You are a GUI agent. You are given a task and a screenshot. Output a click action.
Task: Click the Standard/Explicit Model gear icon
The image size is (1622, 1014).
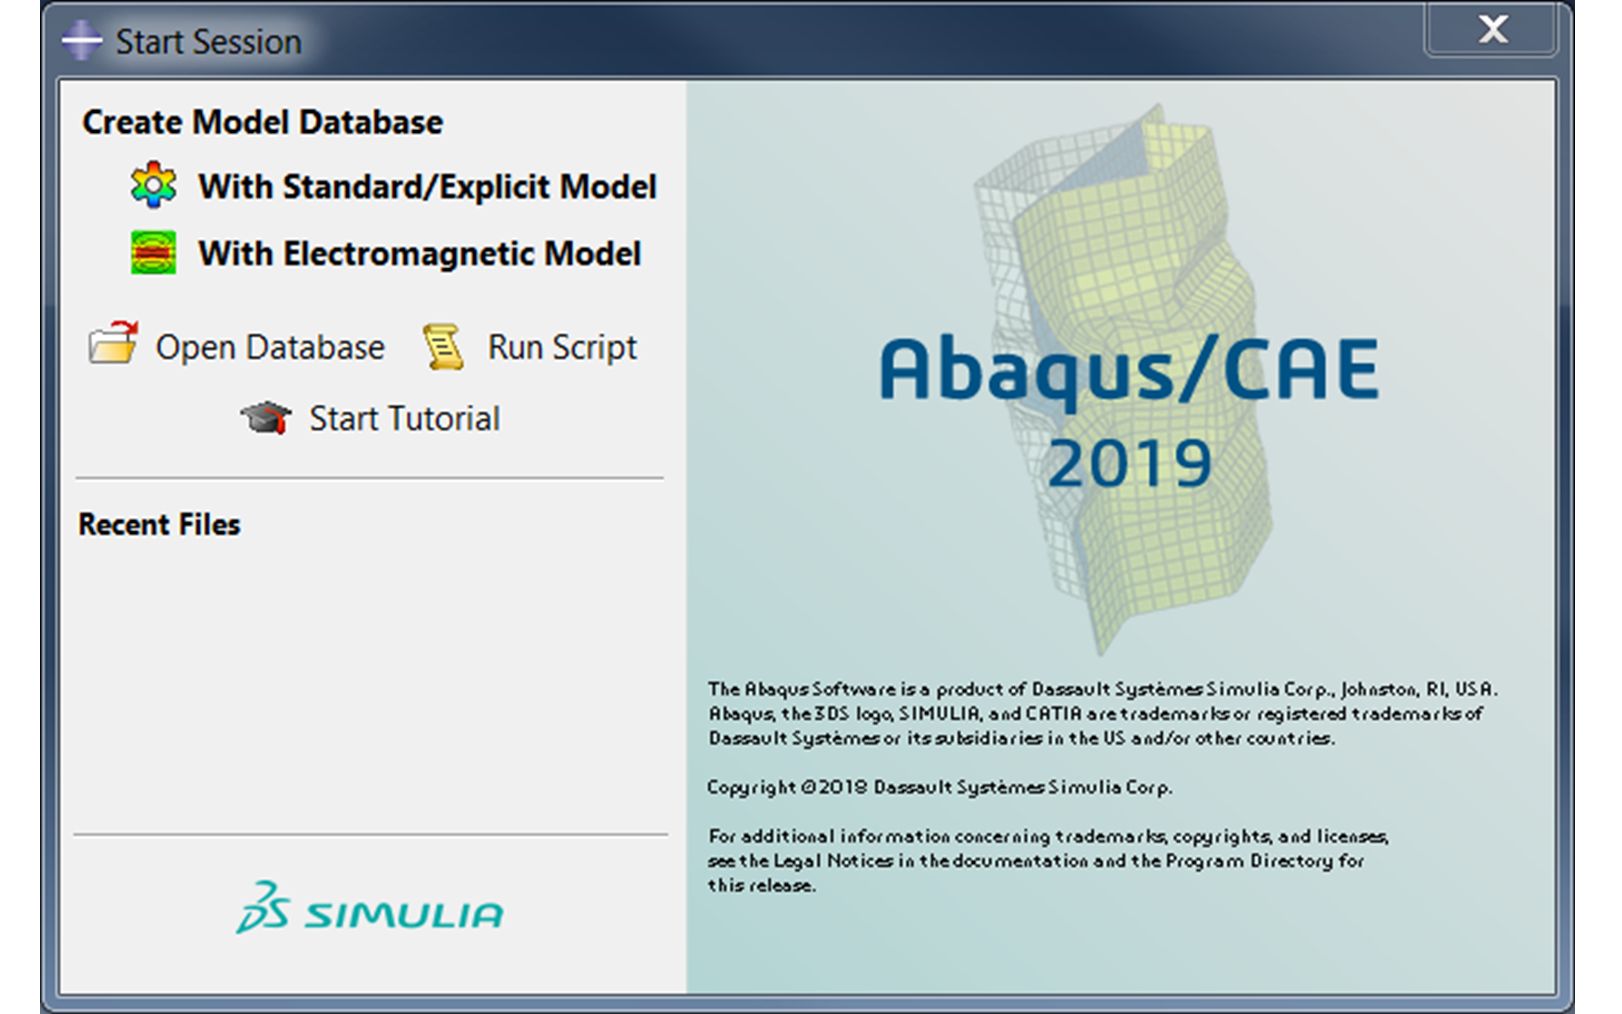click(153, 185)
